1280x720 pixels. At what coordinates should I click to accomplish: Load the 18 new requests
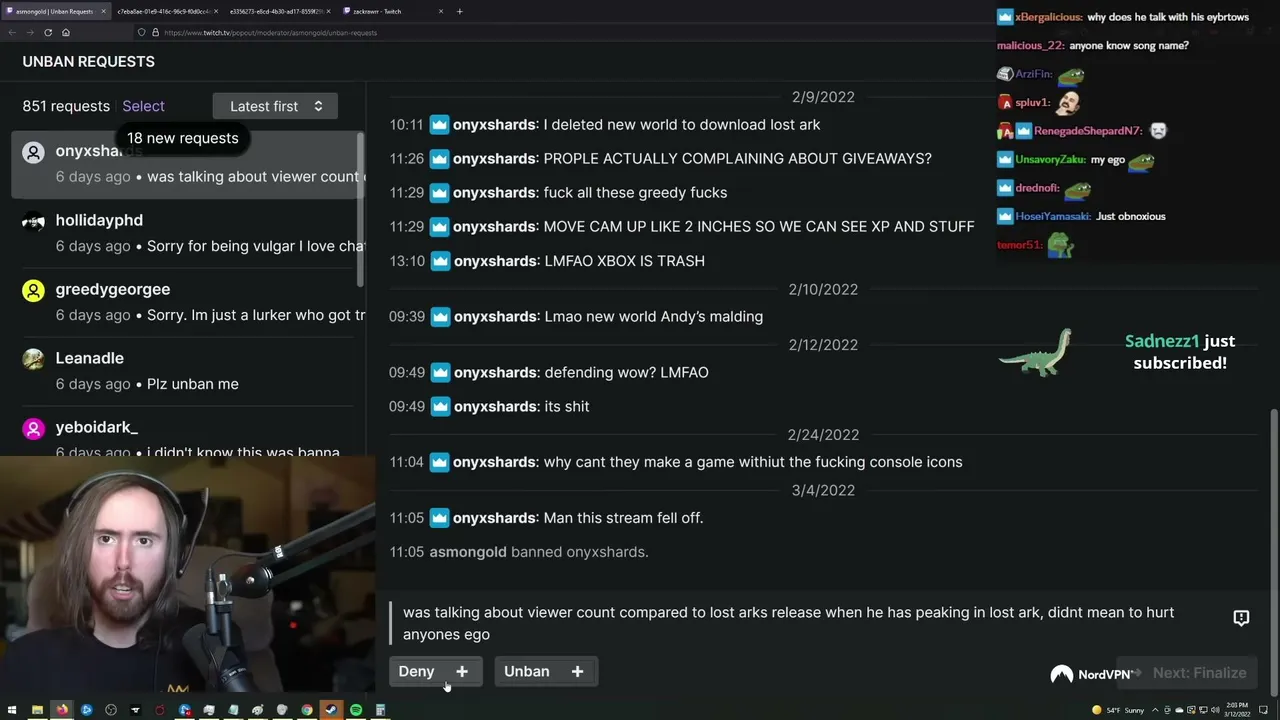tap(182, 138)
